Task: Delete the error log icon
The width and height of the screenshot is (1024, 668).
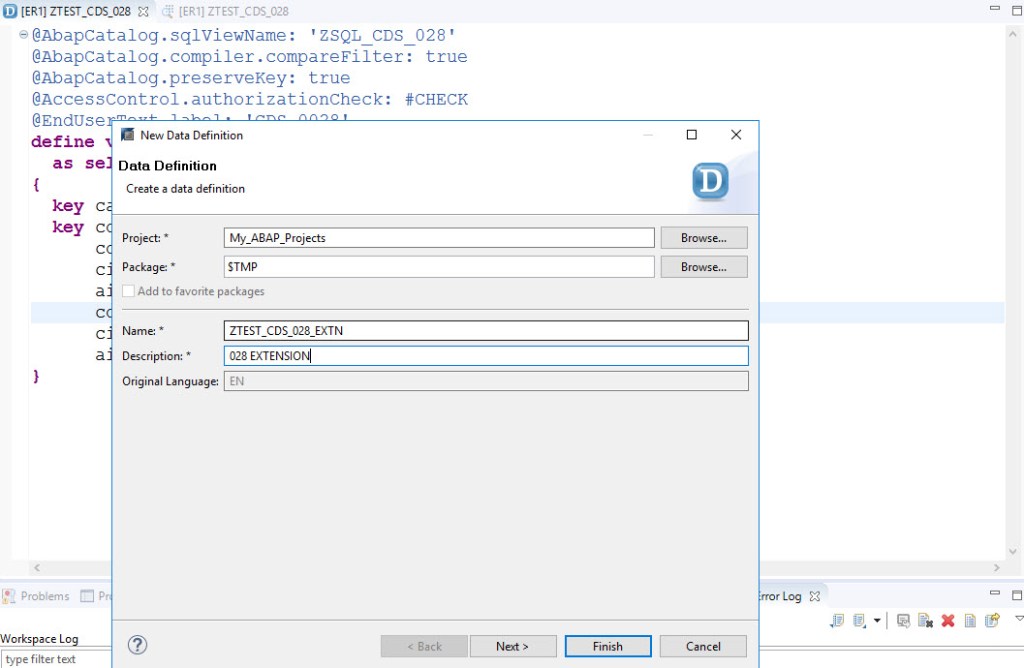Action: coord(925,620)
